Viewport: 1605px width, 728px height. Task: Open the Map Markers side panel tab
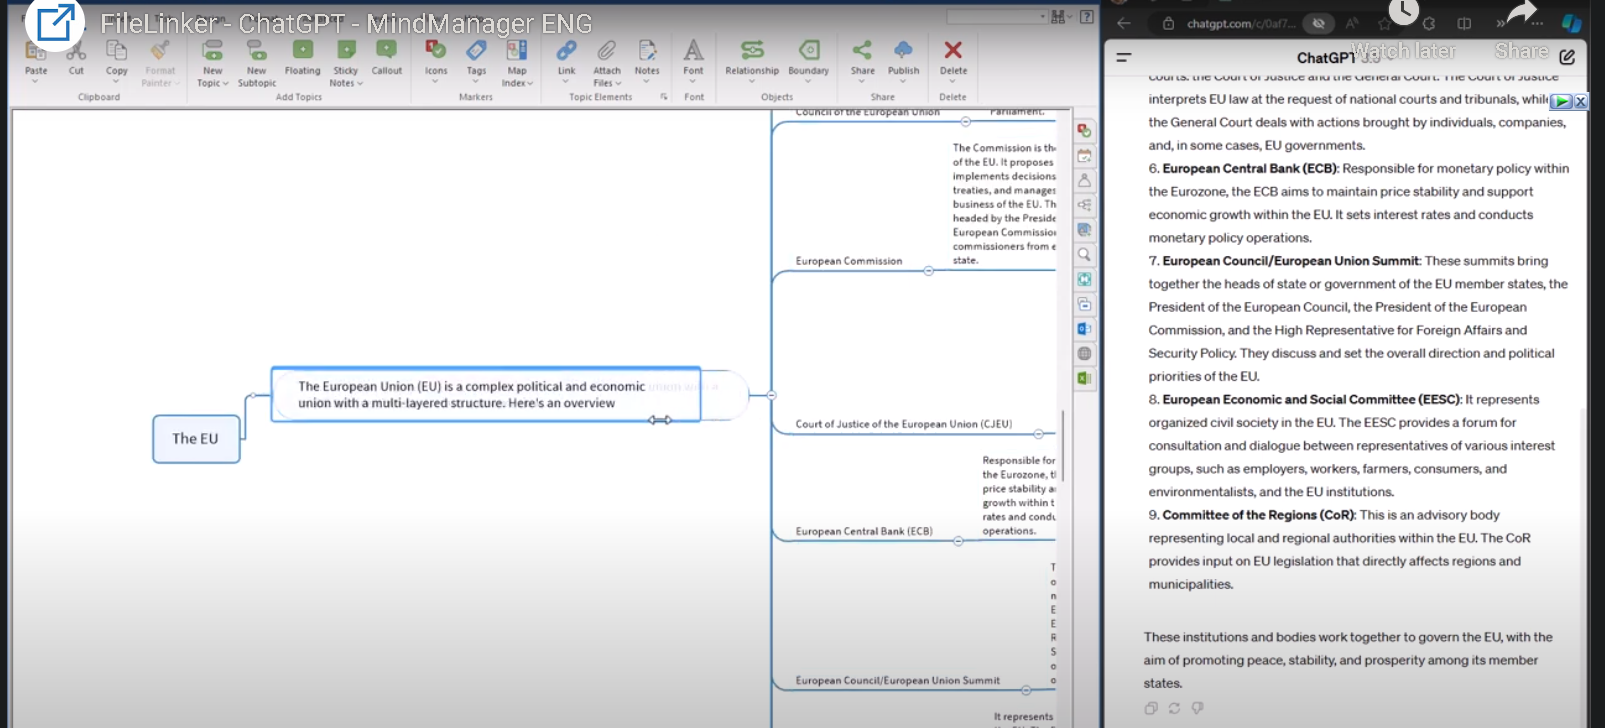pyautogui.click(x=1084, y=131)
